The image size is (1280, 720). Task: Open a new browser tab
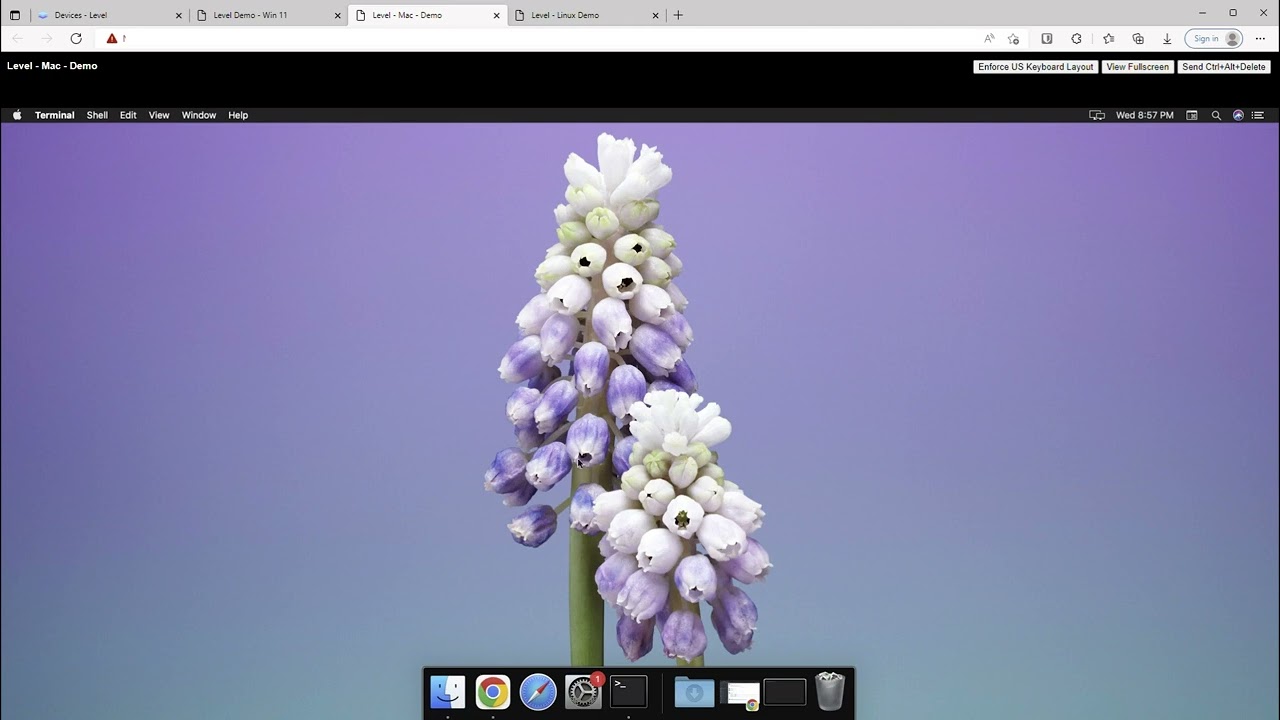(678, 15)
